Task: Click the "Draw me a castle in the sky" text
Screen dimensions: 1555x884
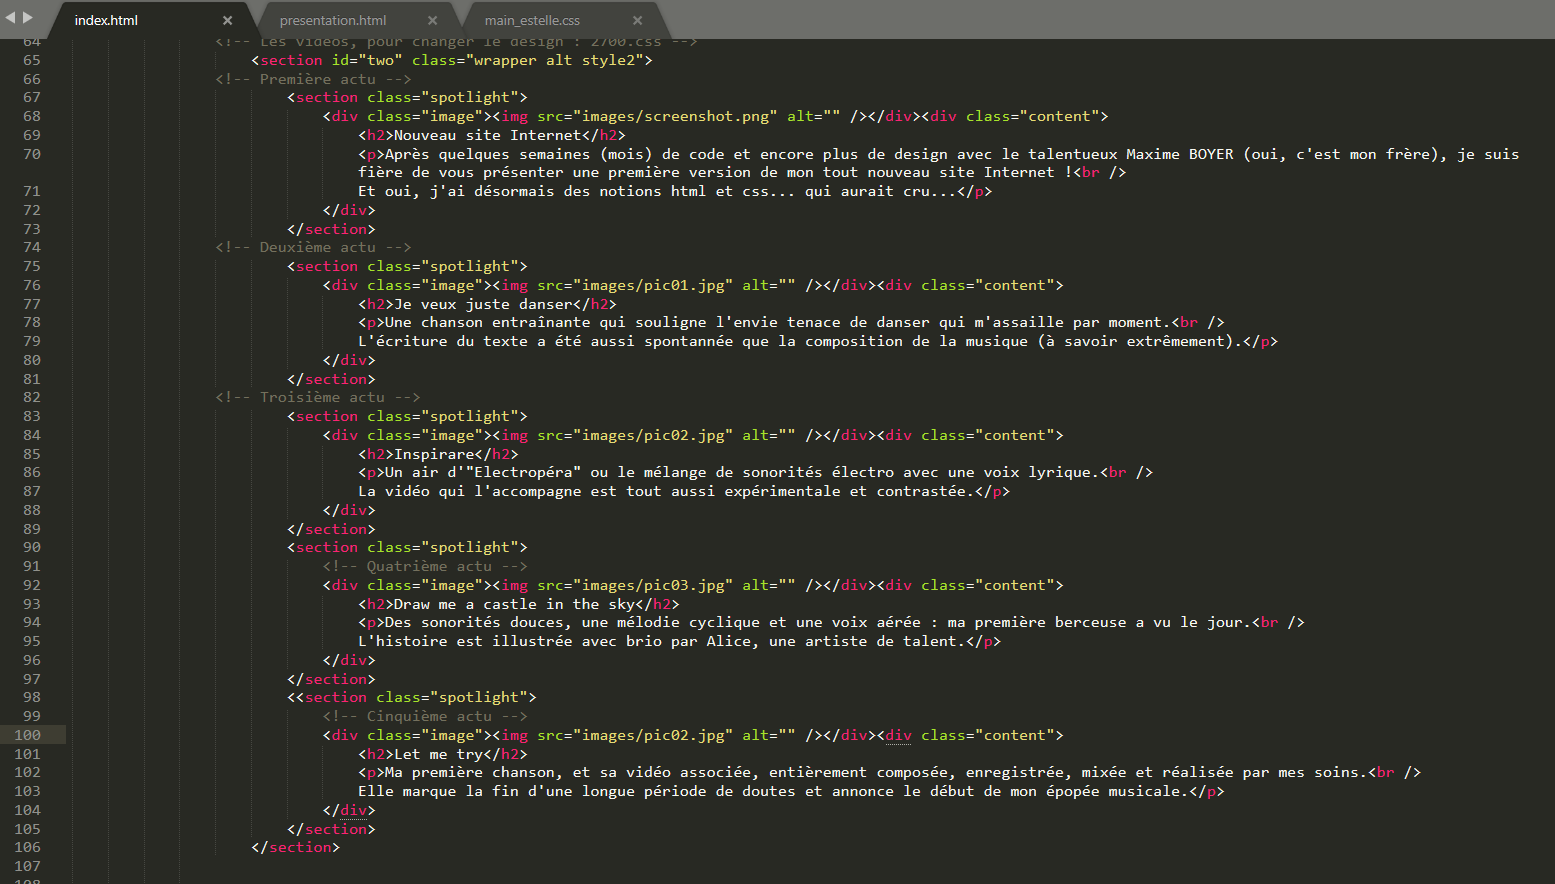Action: click(514, 604)
